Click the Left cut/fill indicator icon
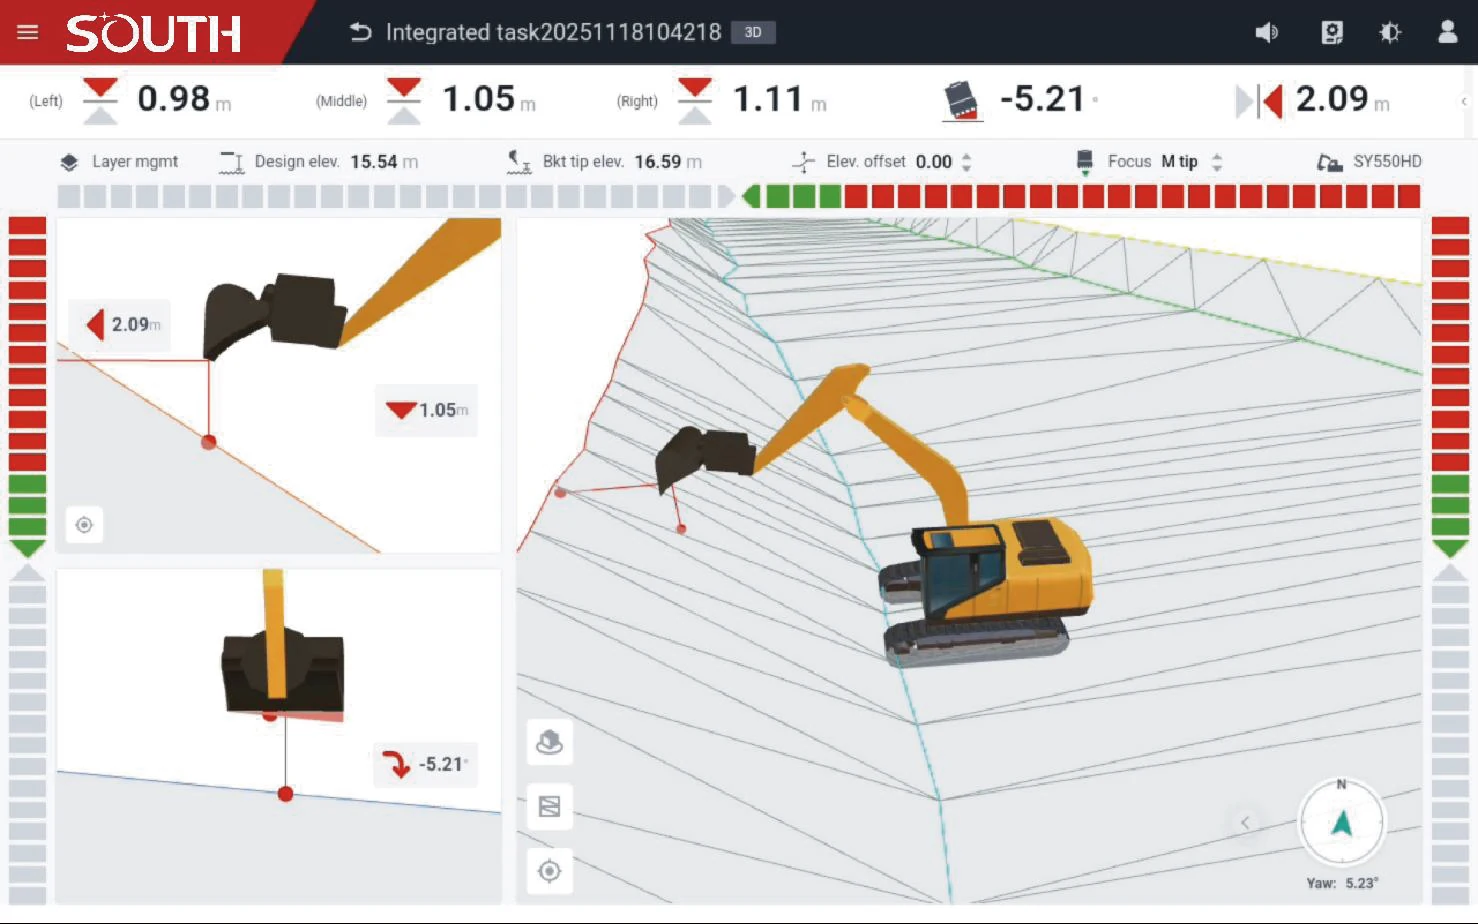1478x924 pixels. [x=100, y=101]
